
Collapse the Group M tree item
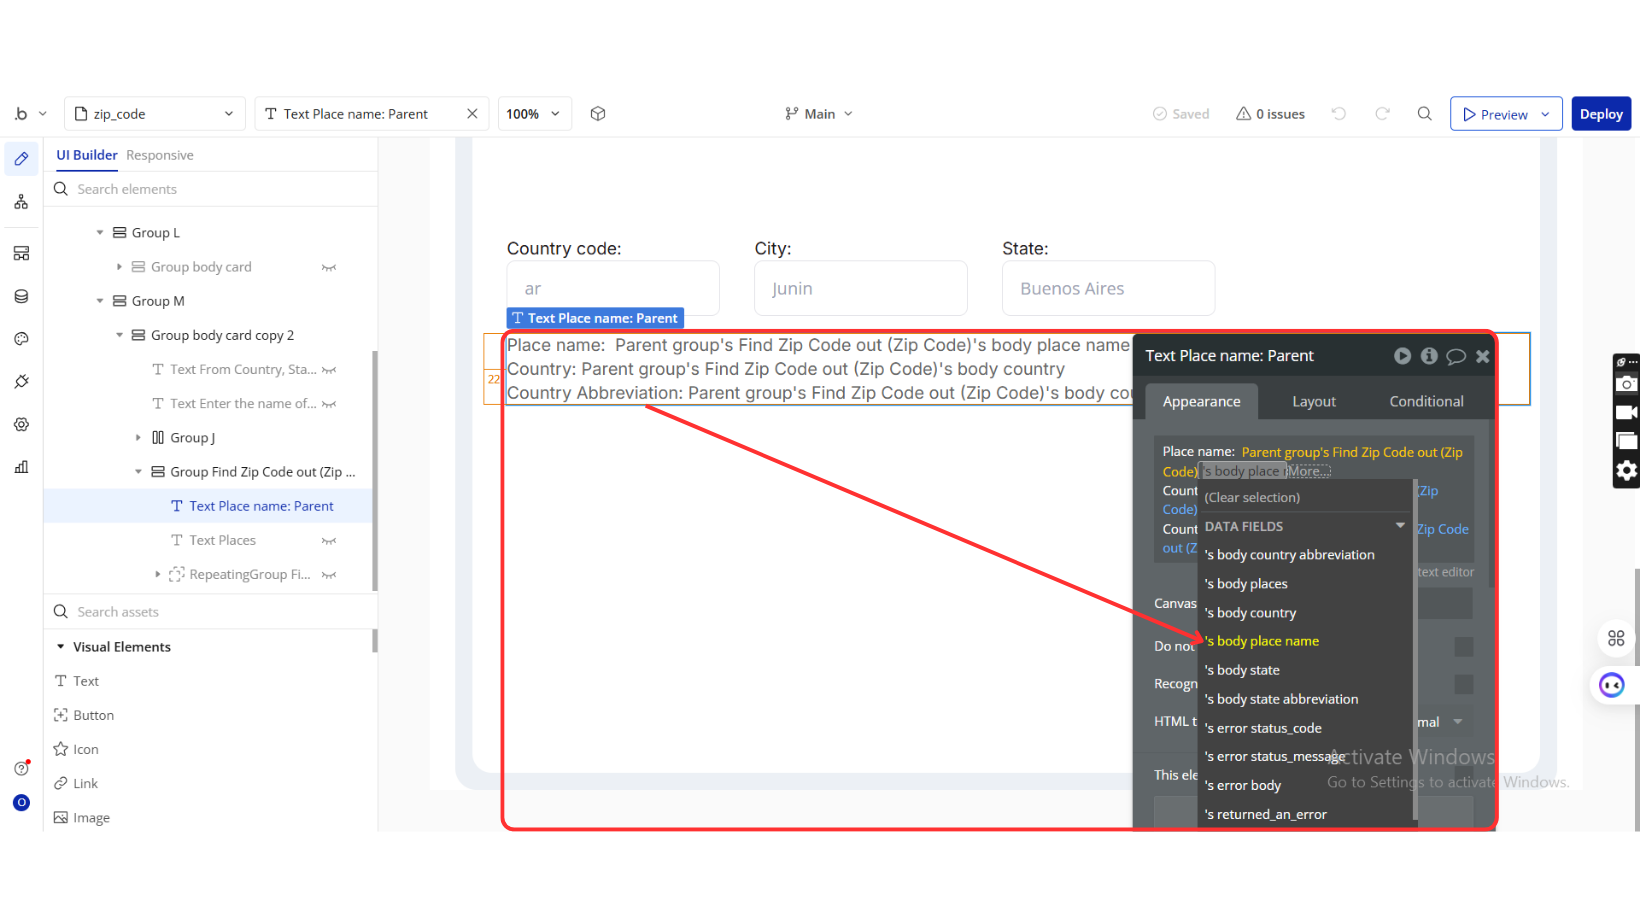click(100, 301)
